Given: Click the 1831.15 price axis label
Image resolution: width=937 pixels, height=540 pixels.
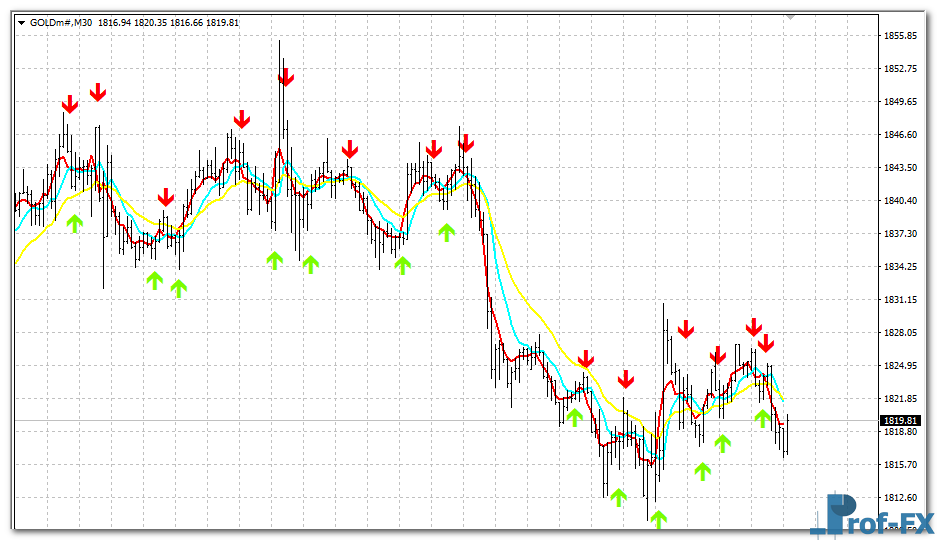Looking at the screenshot, I should 900,300.
